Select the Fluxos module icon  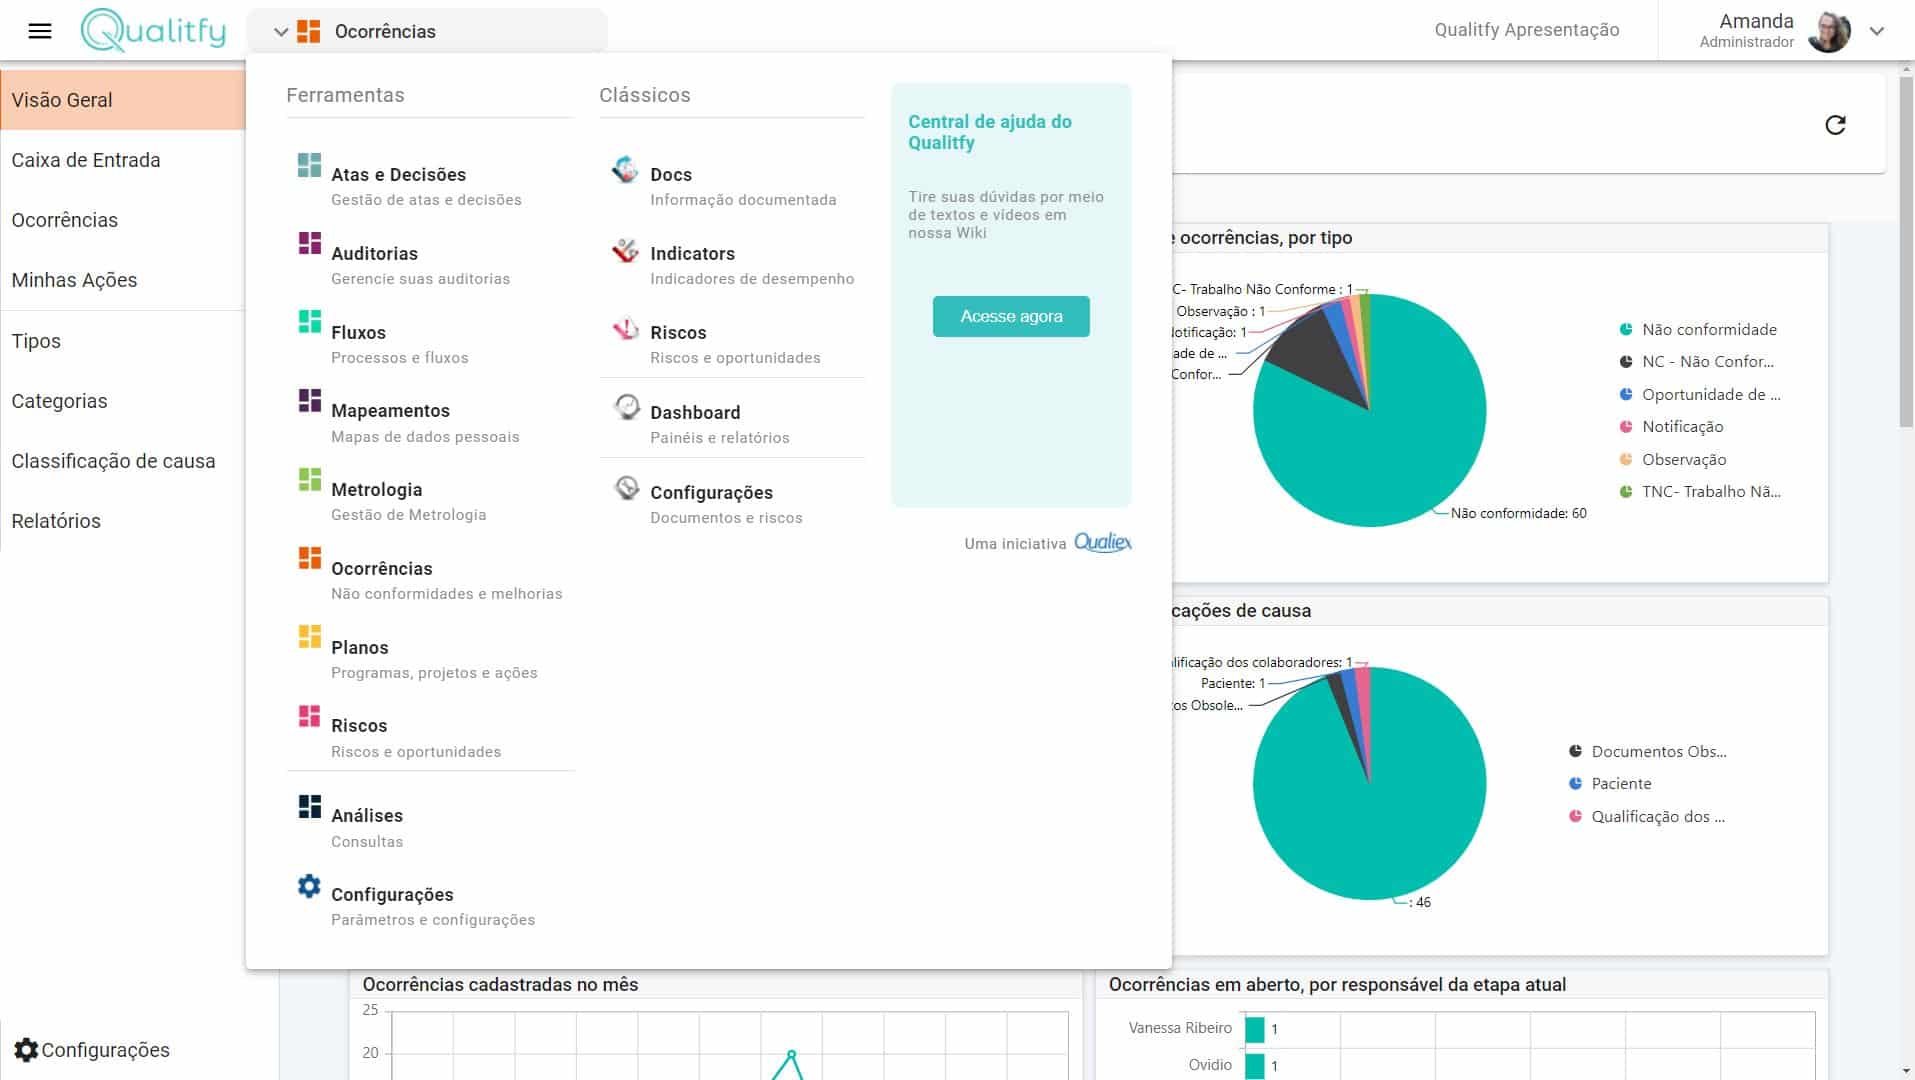309,322
